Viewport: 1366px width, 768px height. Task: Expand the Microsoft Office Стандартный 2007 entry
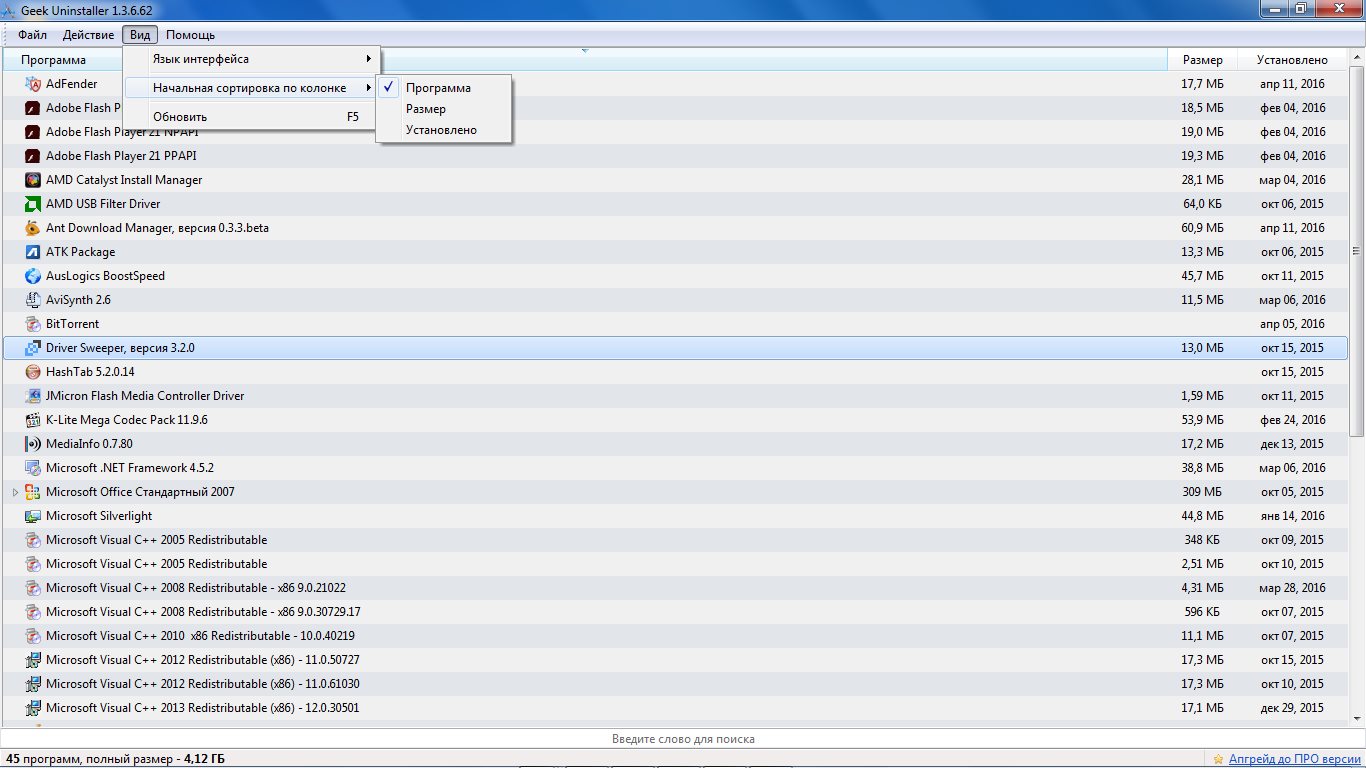point(15,492)
